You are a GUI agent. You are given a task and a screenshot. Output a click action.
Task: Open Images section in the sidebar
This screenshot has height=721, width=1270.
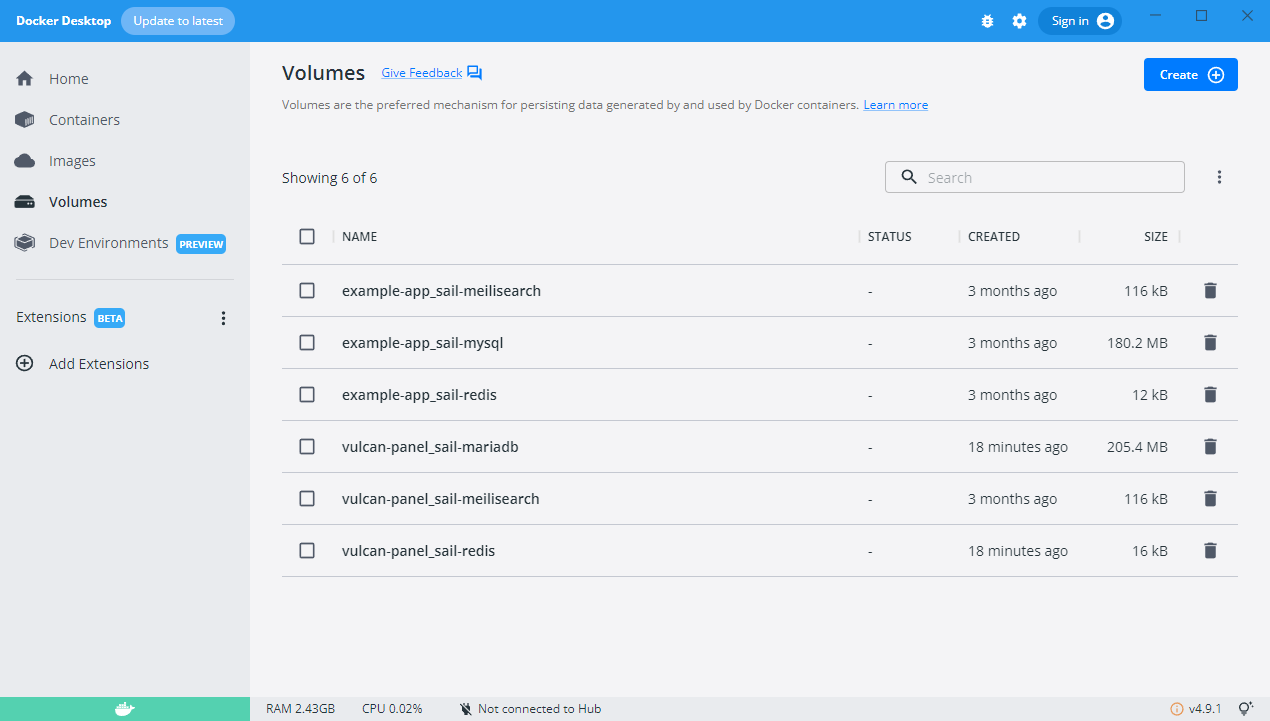pyautogui.click(x=72, y=161)
